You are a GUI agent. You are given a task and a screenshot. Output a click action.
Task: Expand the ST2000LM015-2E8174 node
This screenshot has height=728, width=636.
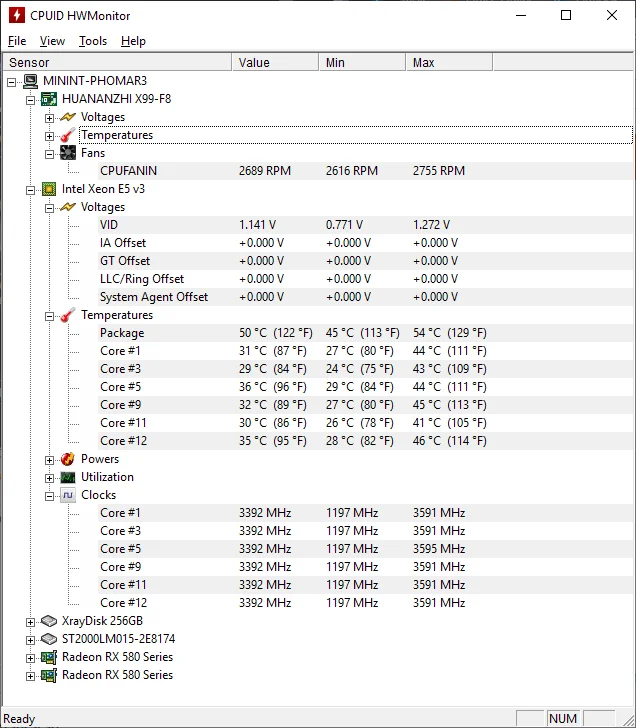coord(31,640)
